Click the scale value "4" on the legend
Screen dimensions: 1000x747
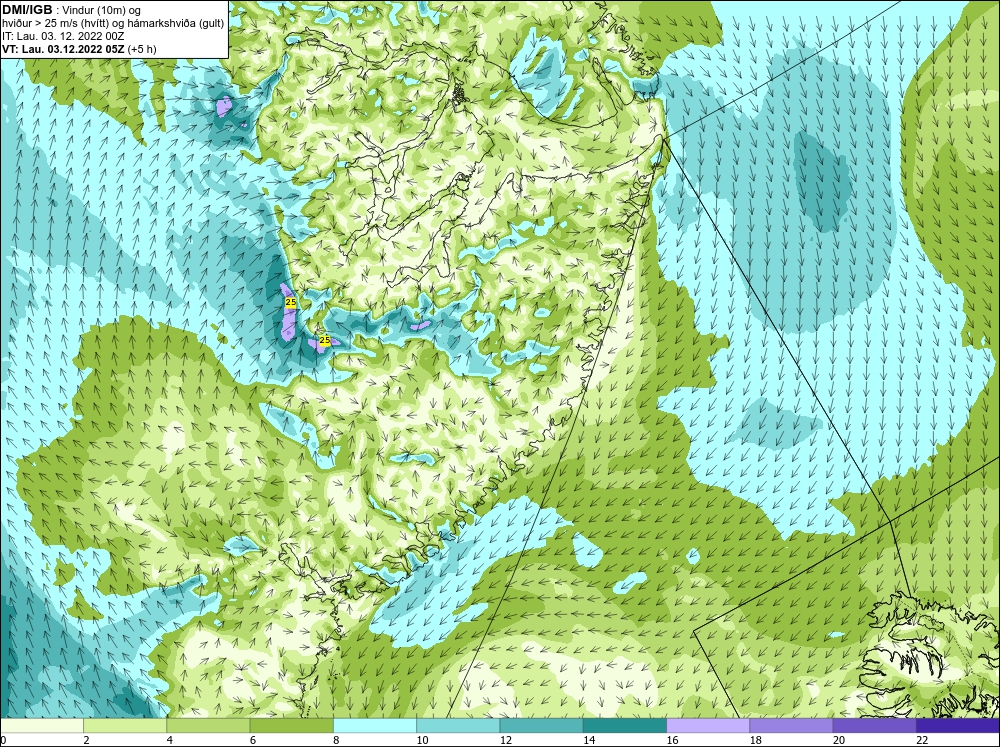tap(170, 740)
